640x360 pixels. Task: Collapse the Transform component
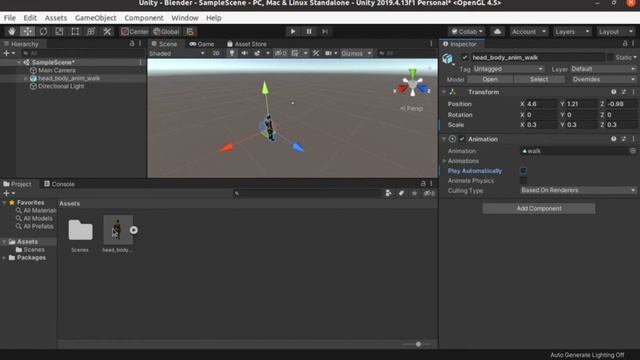[x=444, y=92]
